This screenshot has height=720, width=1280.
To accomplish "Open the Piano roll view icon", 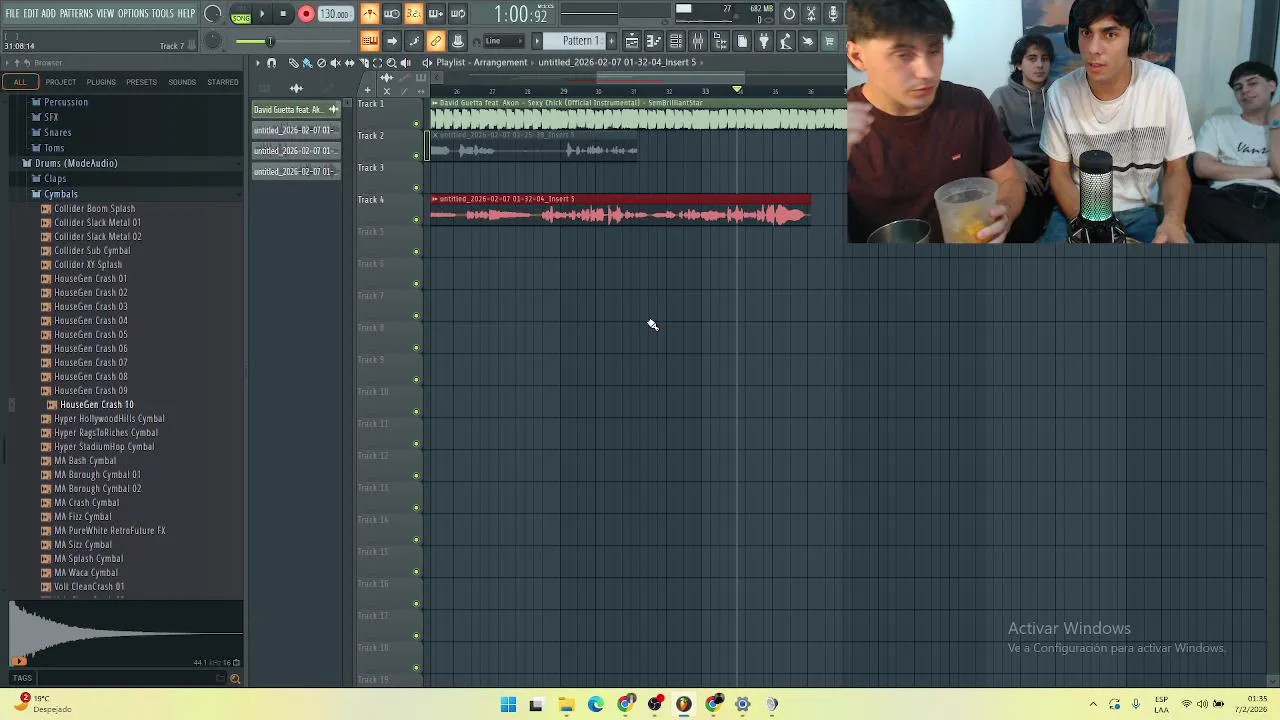I will (654, 41).
